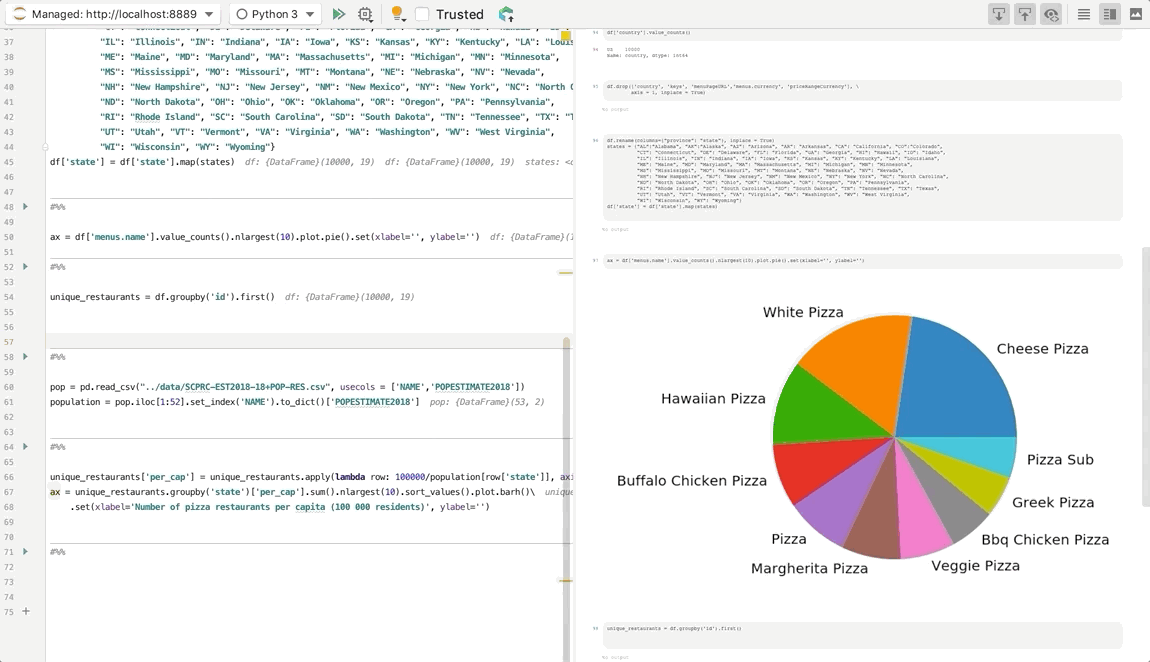This screenshot has height=662, width=1150.
Task: Click the '#%%' cell marker on line 58
Action: [57, 357]
